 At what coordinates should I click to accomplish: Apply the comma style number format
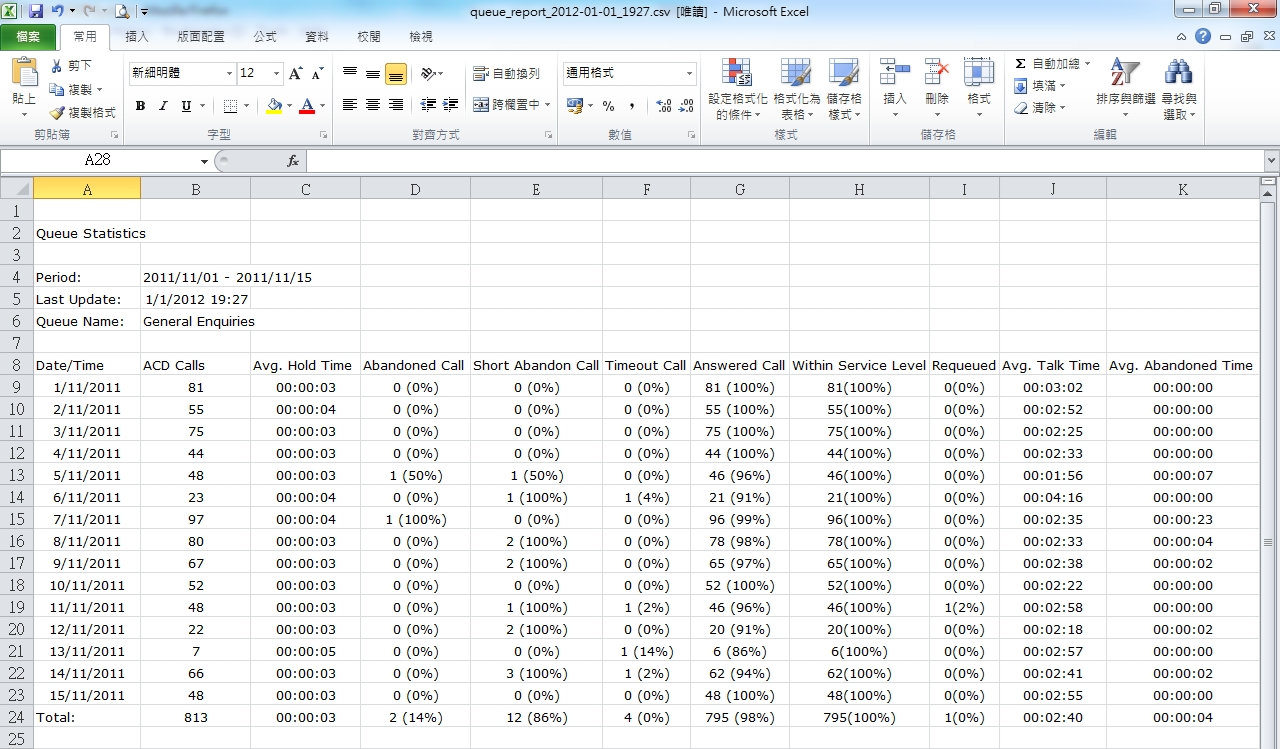coord(633,105)
